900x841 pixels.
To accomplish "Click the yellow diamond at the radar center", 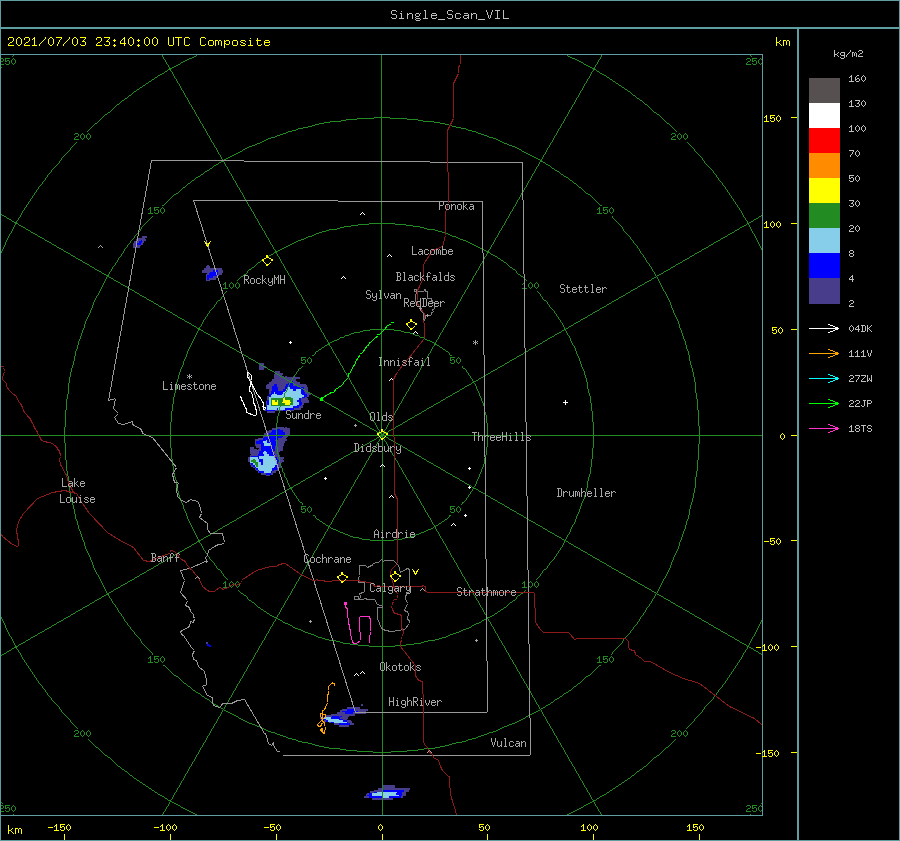I will tap(382, 435).
